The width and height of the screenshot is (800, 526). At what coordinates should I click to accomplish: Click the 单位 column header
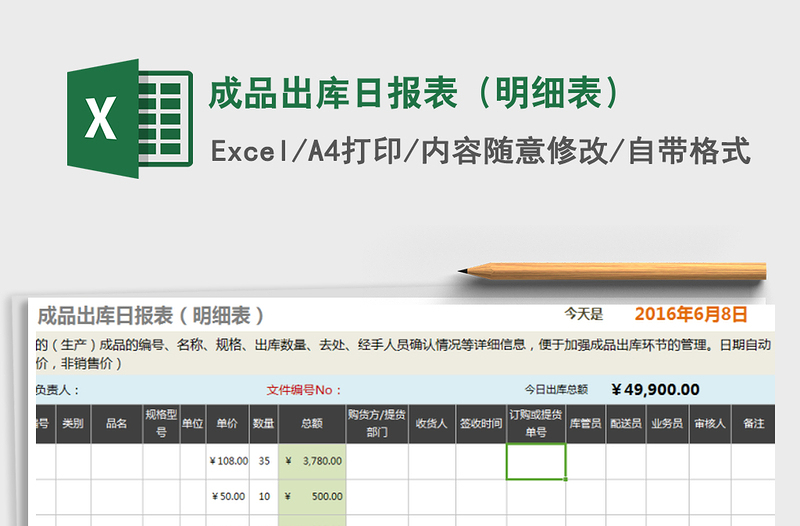point(193,423)
